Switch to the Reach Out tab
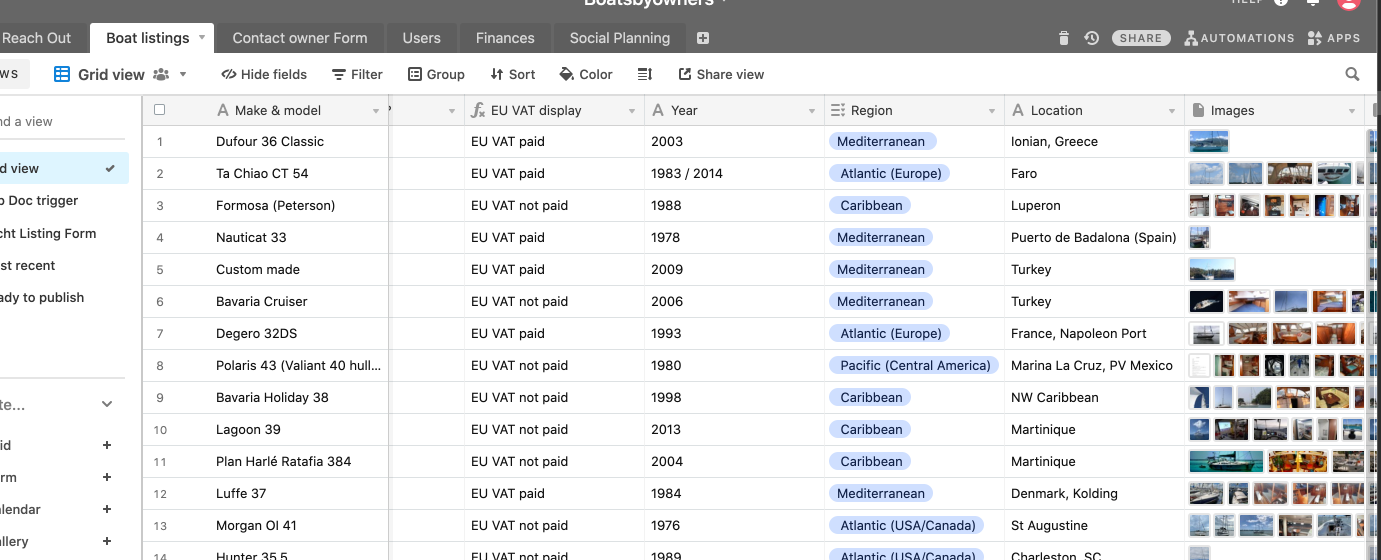The height and width of the screenshot is (560, 1381). (37, 38)
